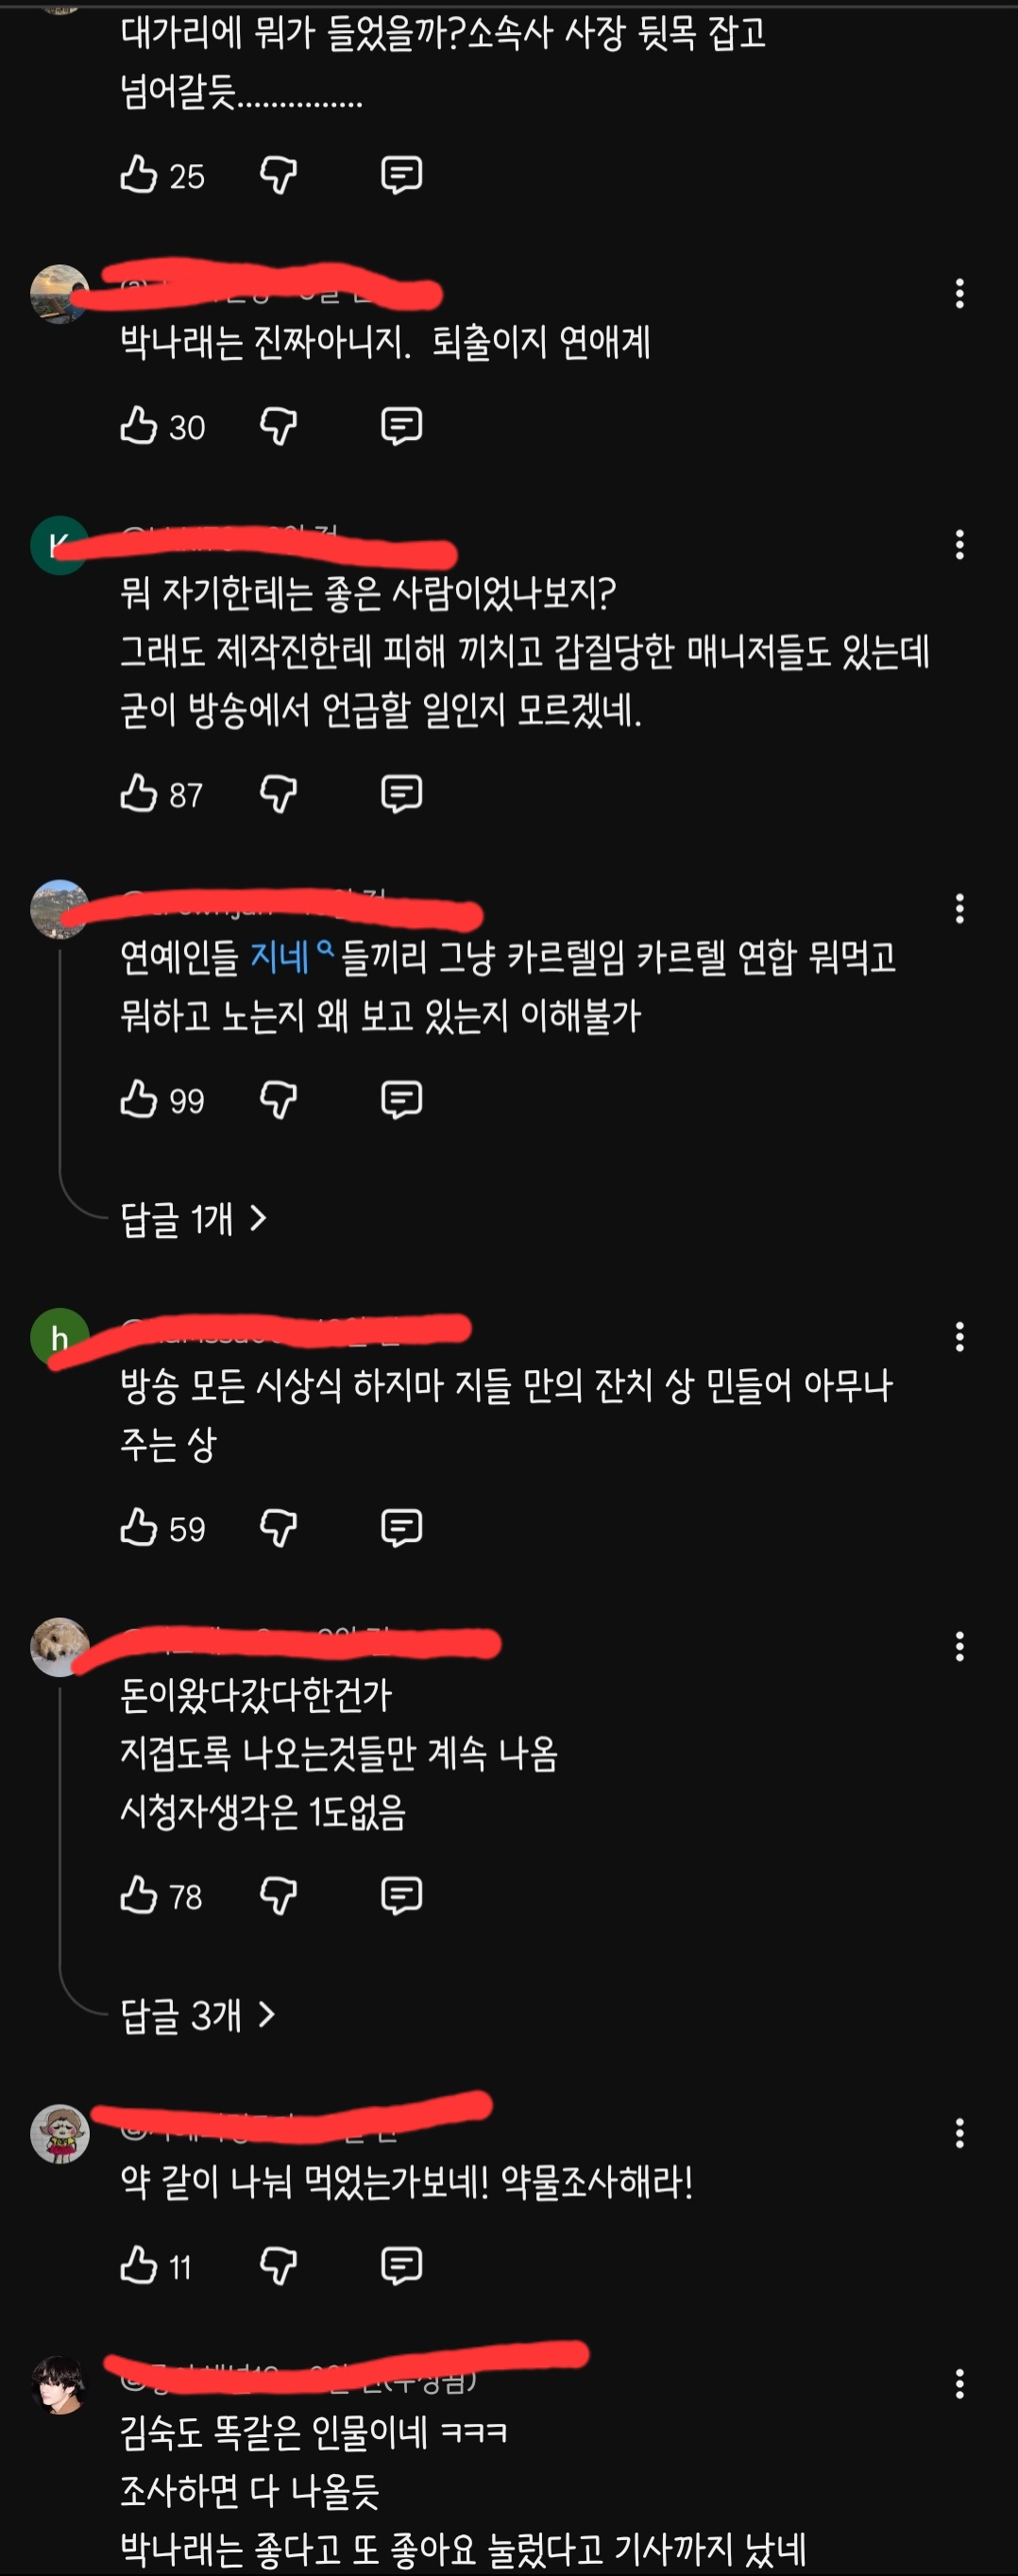
Task: Like the 약물조사해라 comment with 11 likes
Action: pyautogui.click(x=139, y=2266)
